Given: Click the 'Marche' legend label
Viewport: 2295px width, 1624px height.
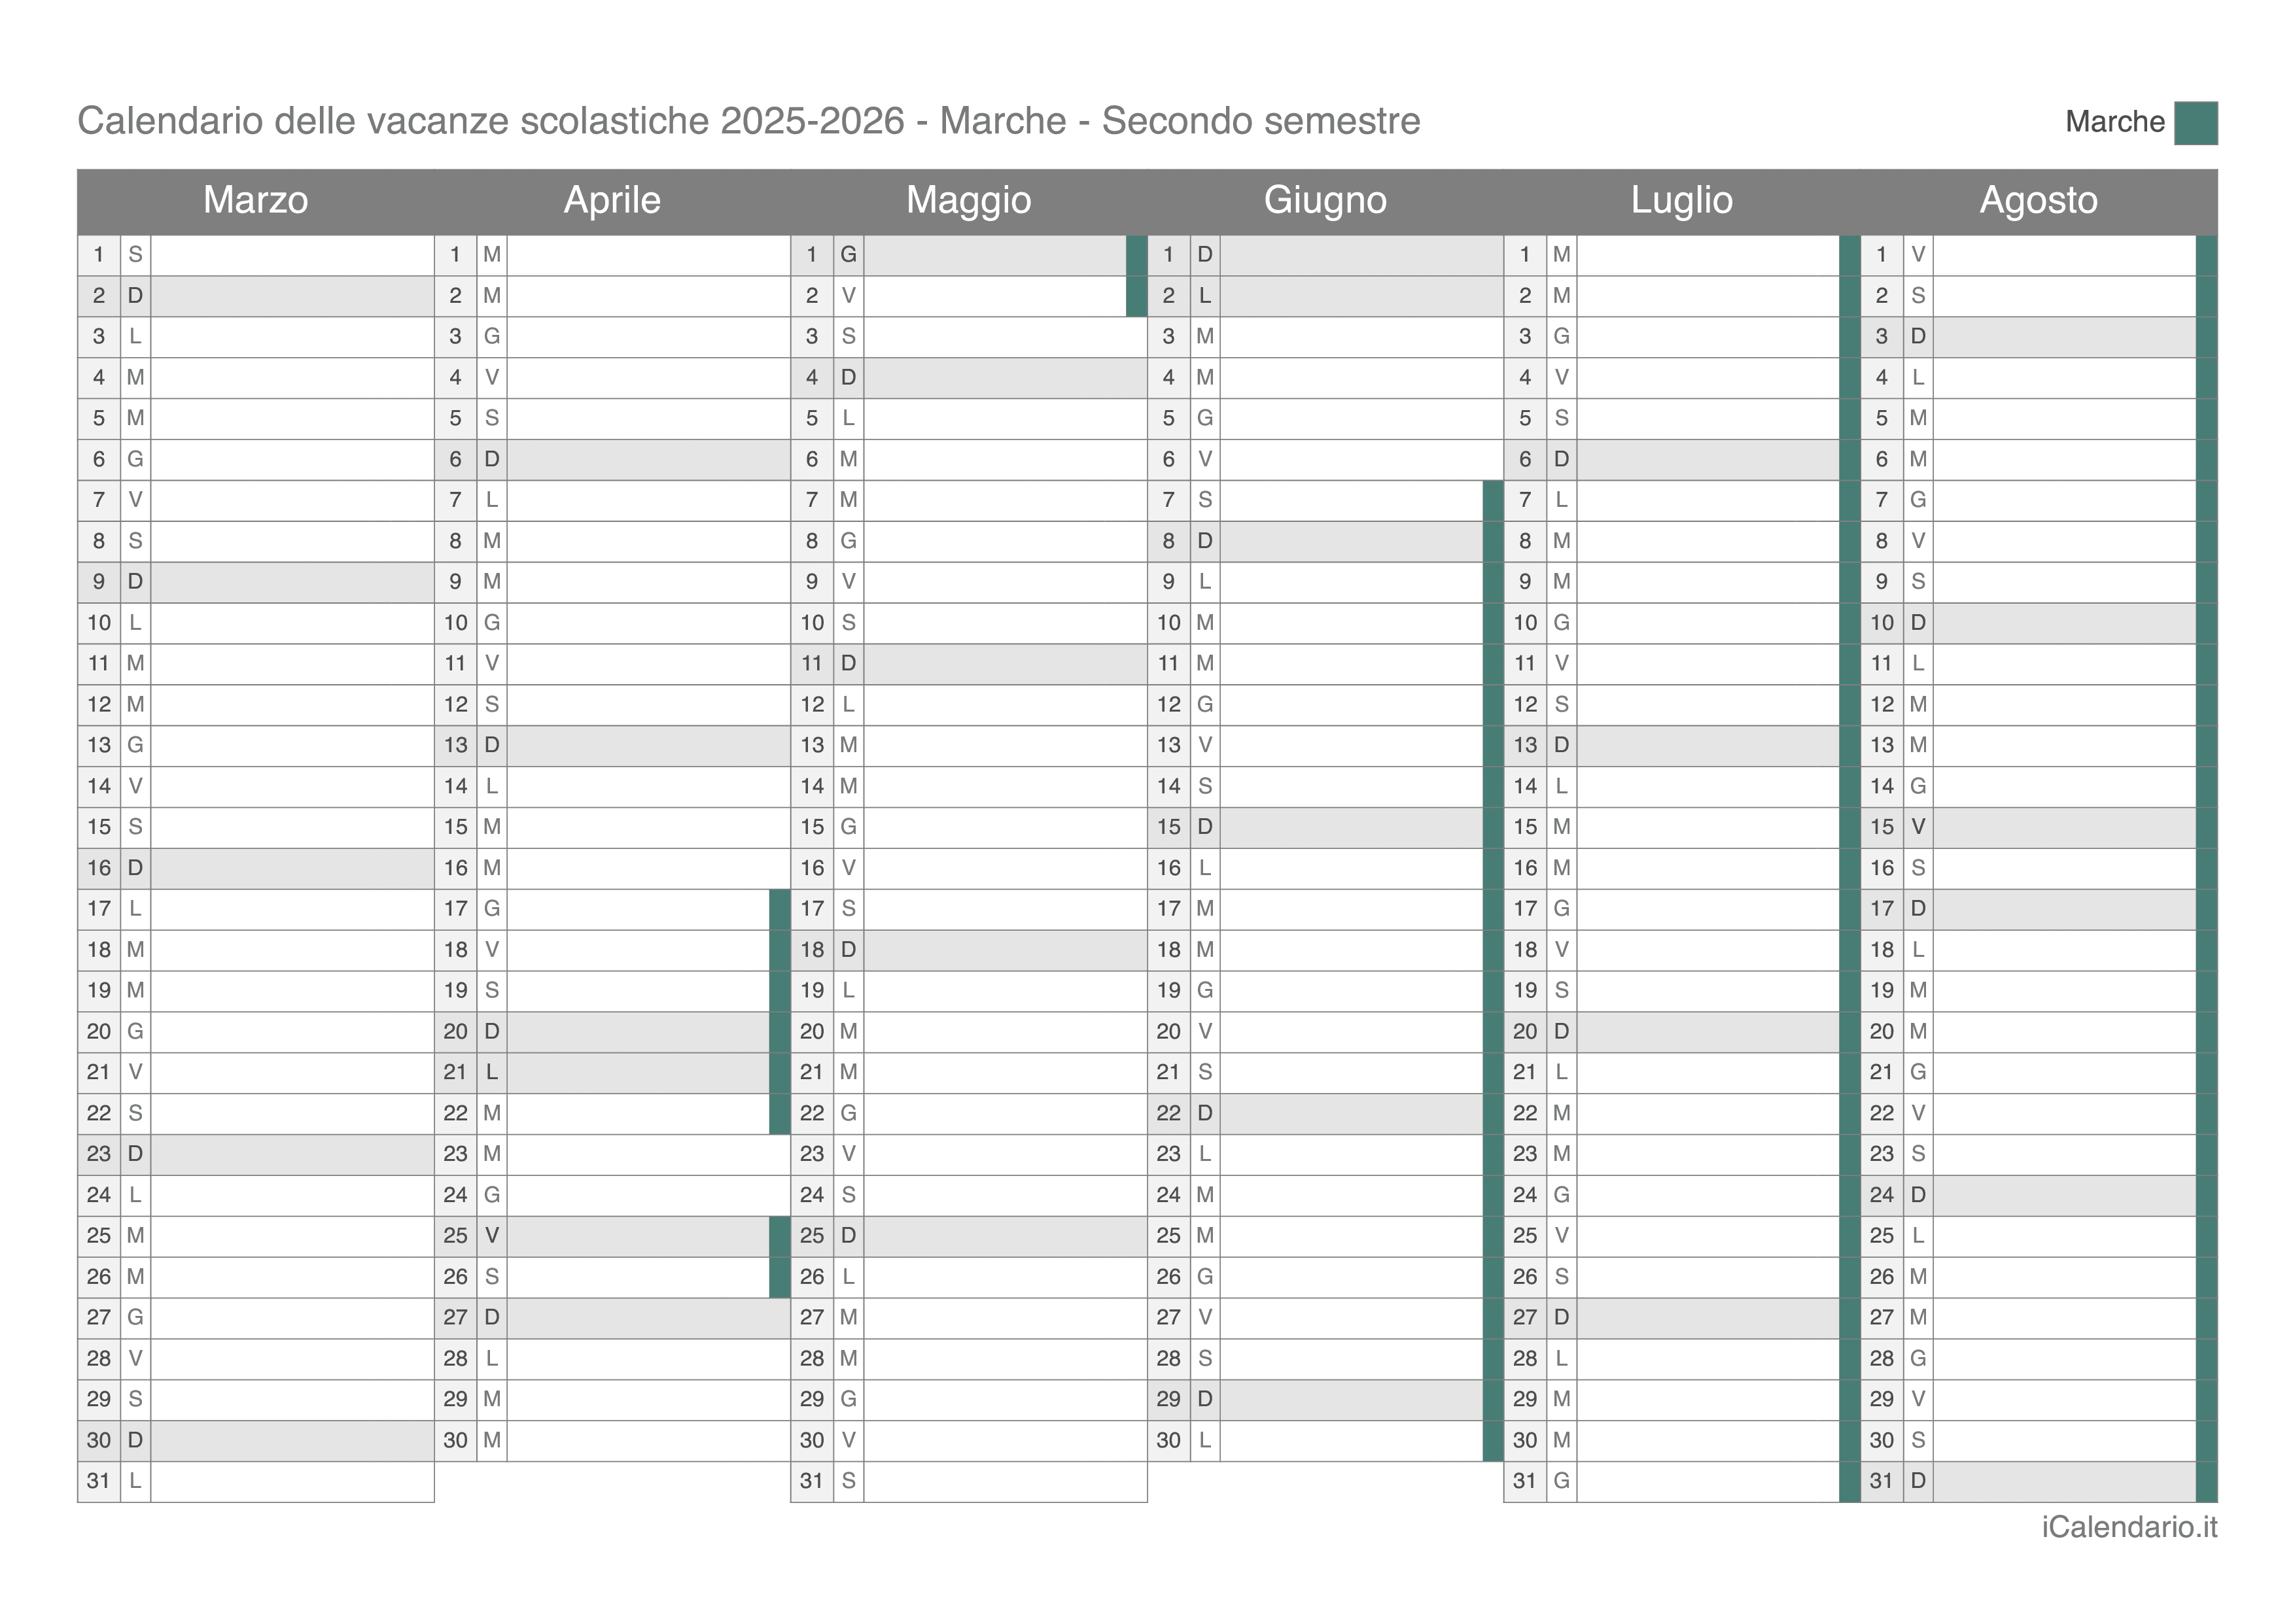Looking at the screenshot, I should [x=2115, y=122].
